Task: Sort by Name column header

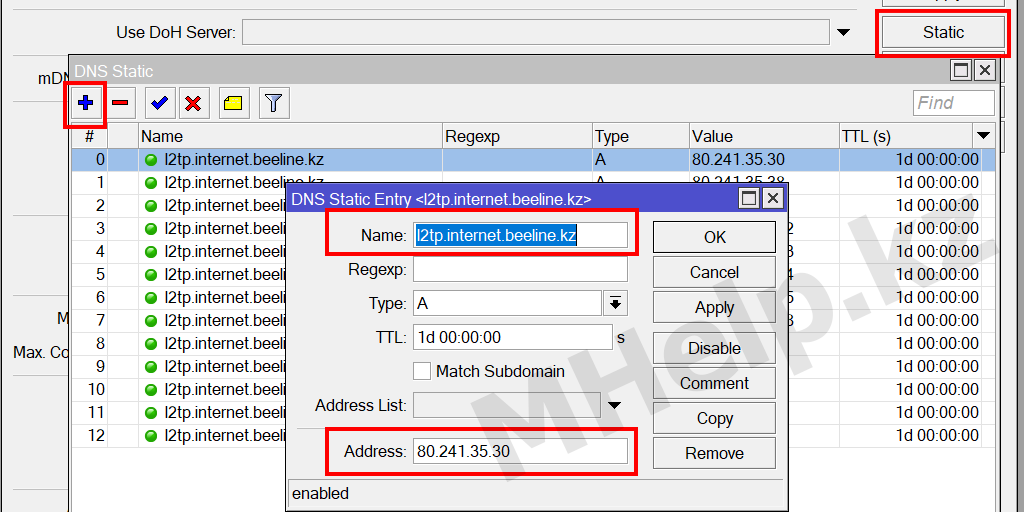Action: tap(290, 136)
